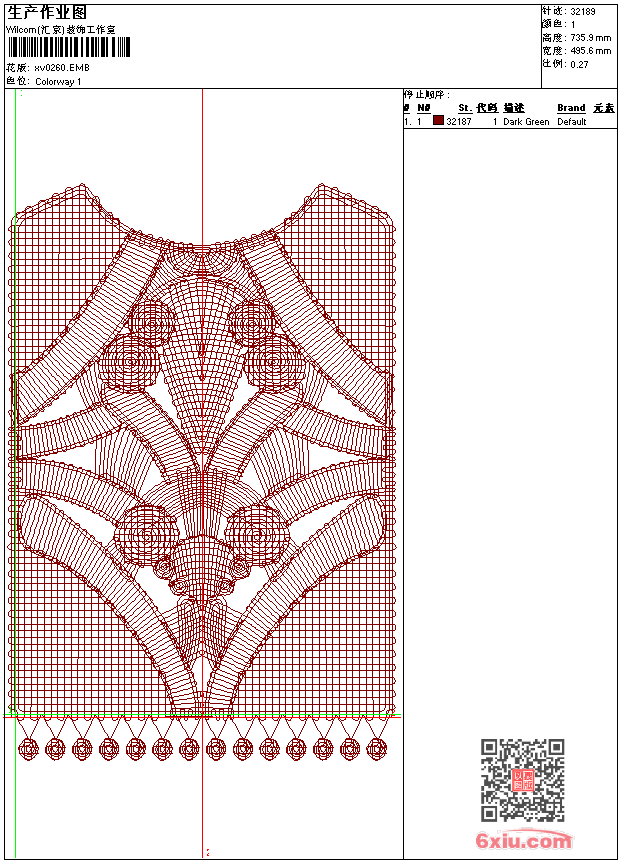The width and height of the screenshot is (620, 860).
Task: Click the N# column header
Action: click(x=424, y=108)
